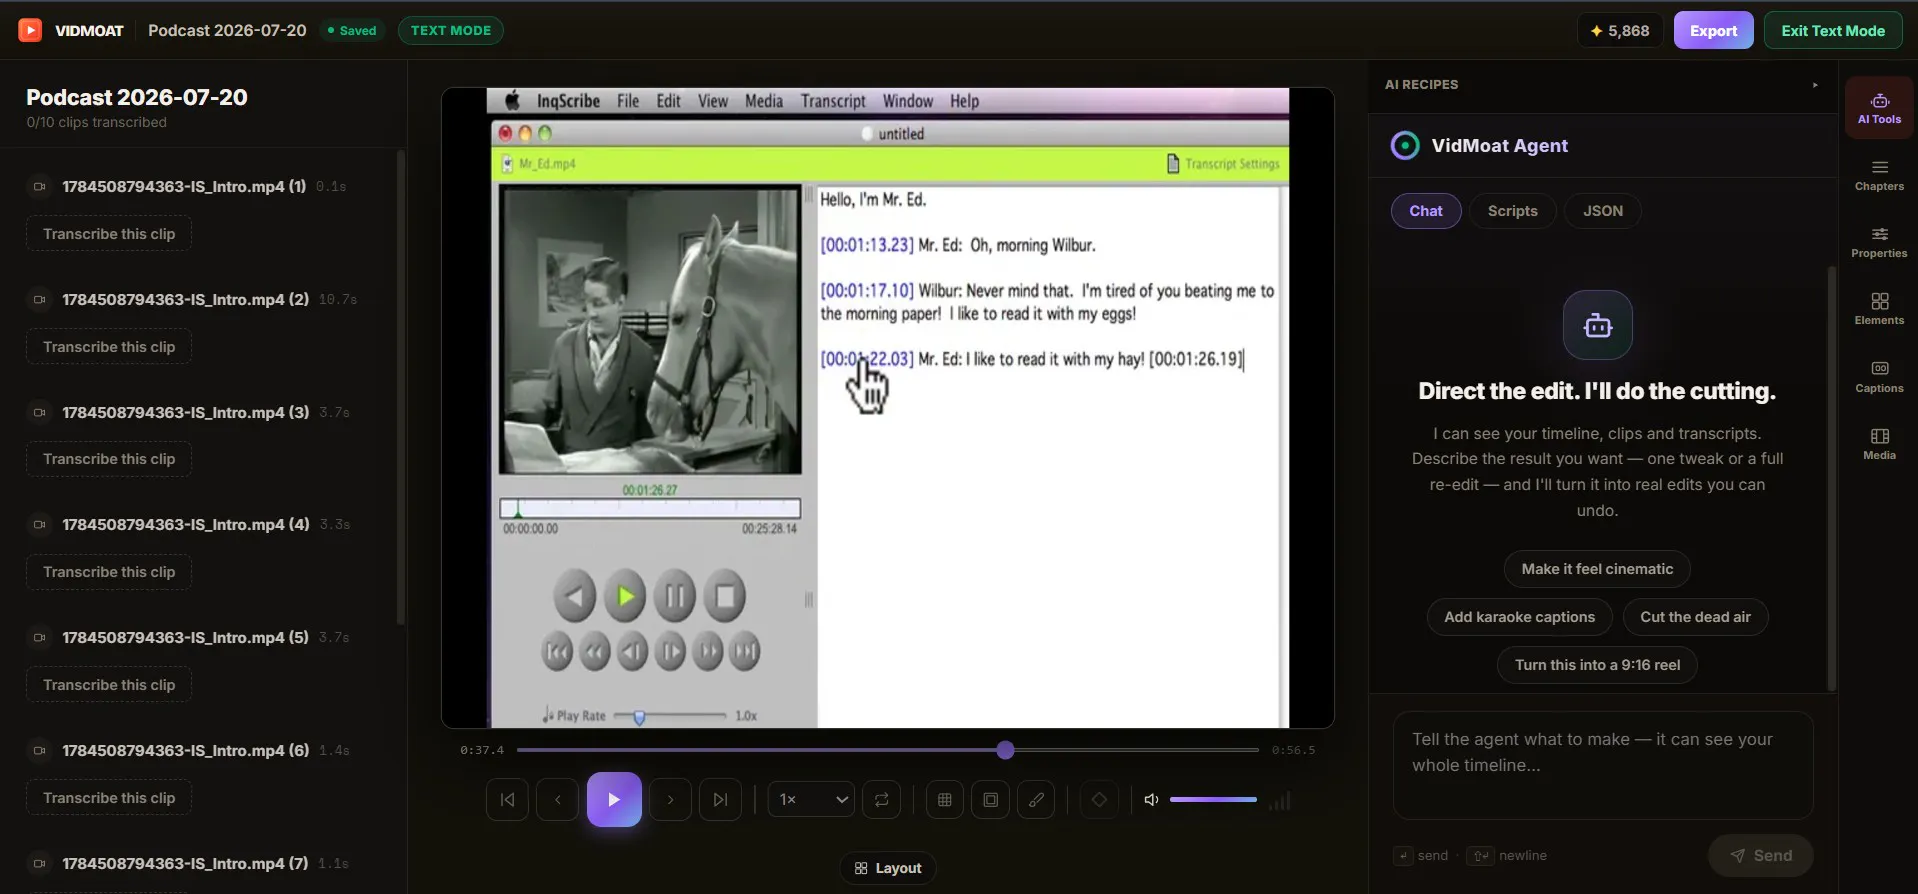Collapse the AI RECIPES panel arrow

click(x=1815, y=85)
